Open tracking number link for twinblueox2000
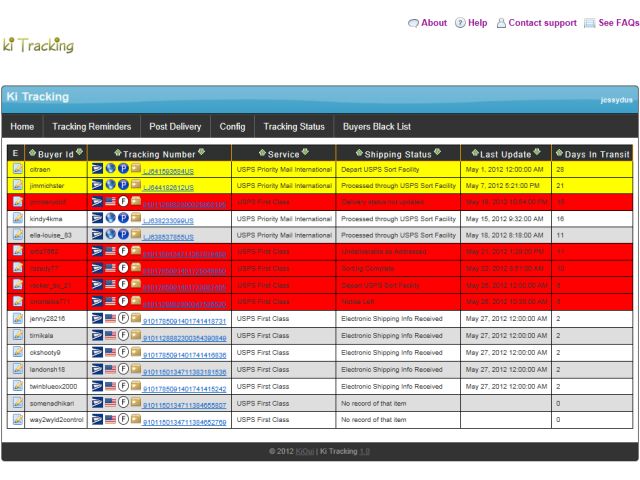Screen dimensions: 640x480 (184, 389)
